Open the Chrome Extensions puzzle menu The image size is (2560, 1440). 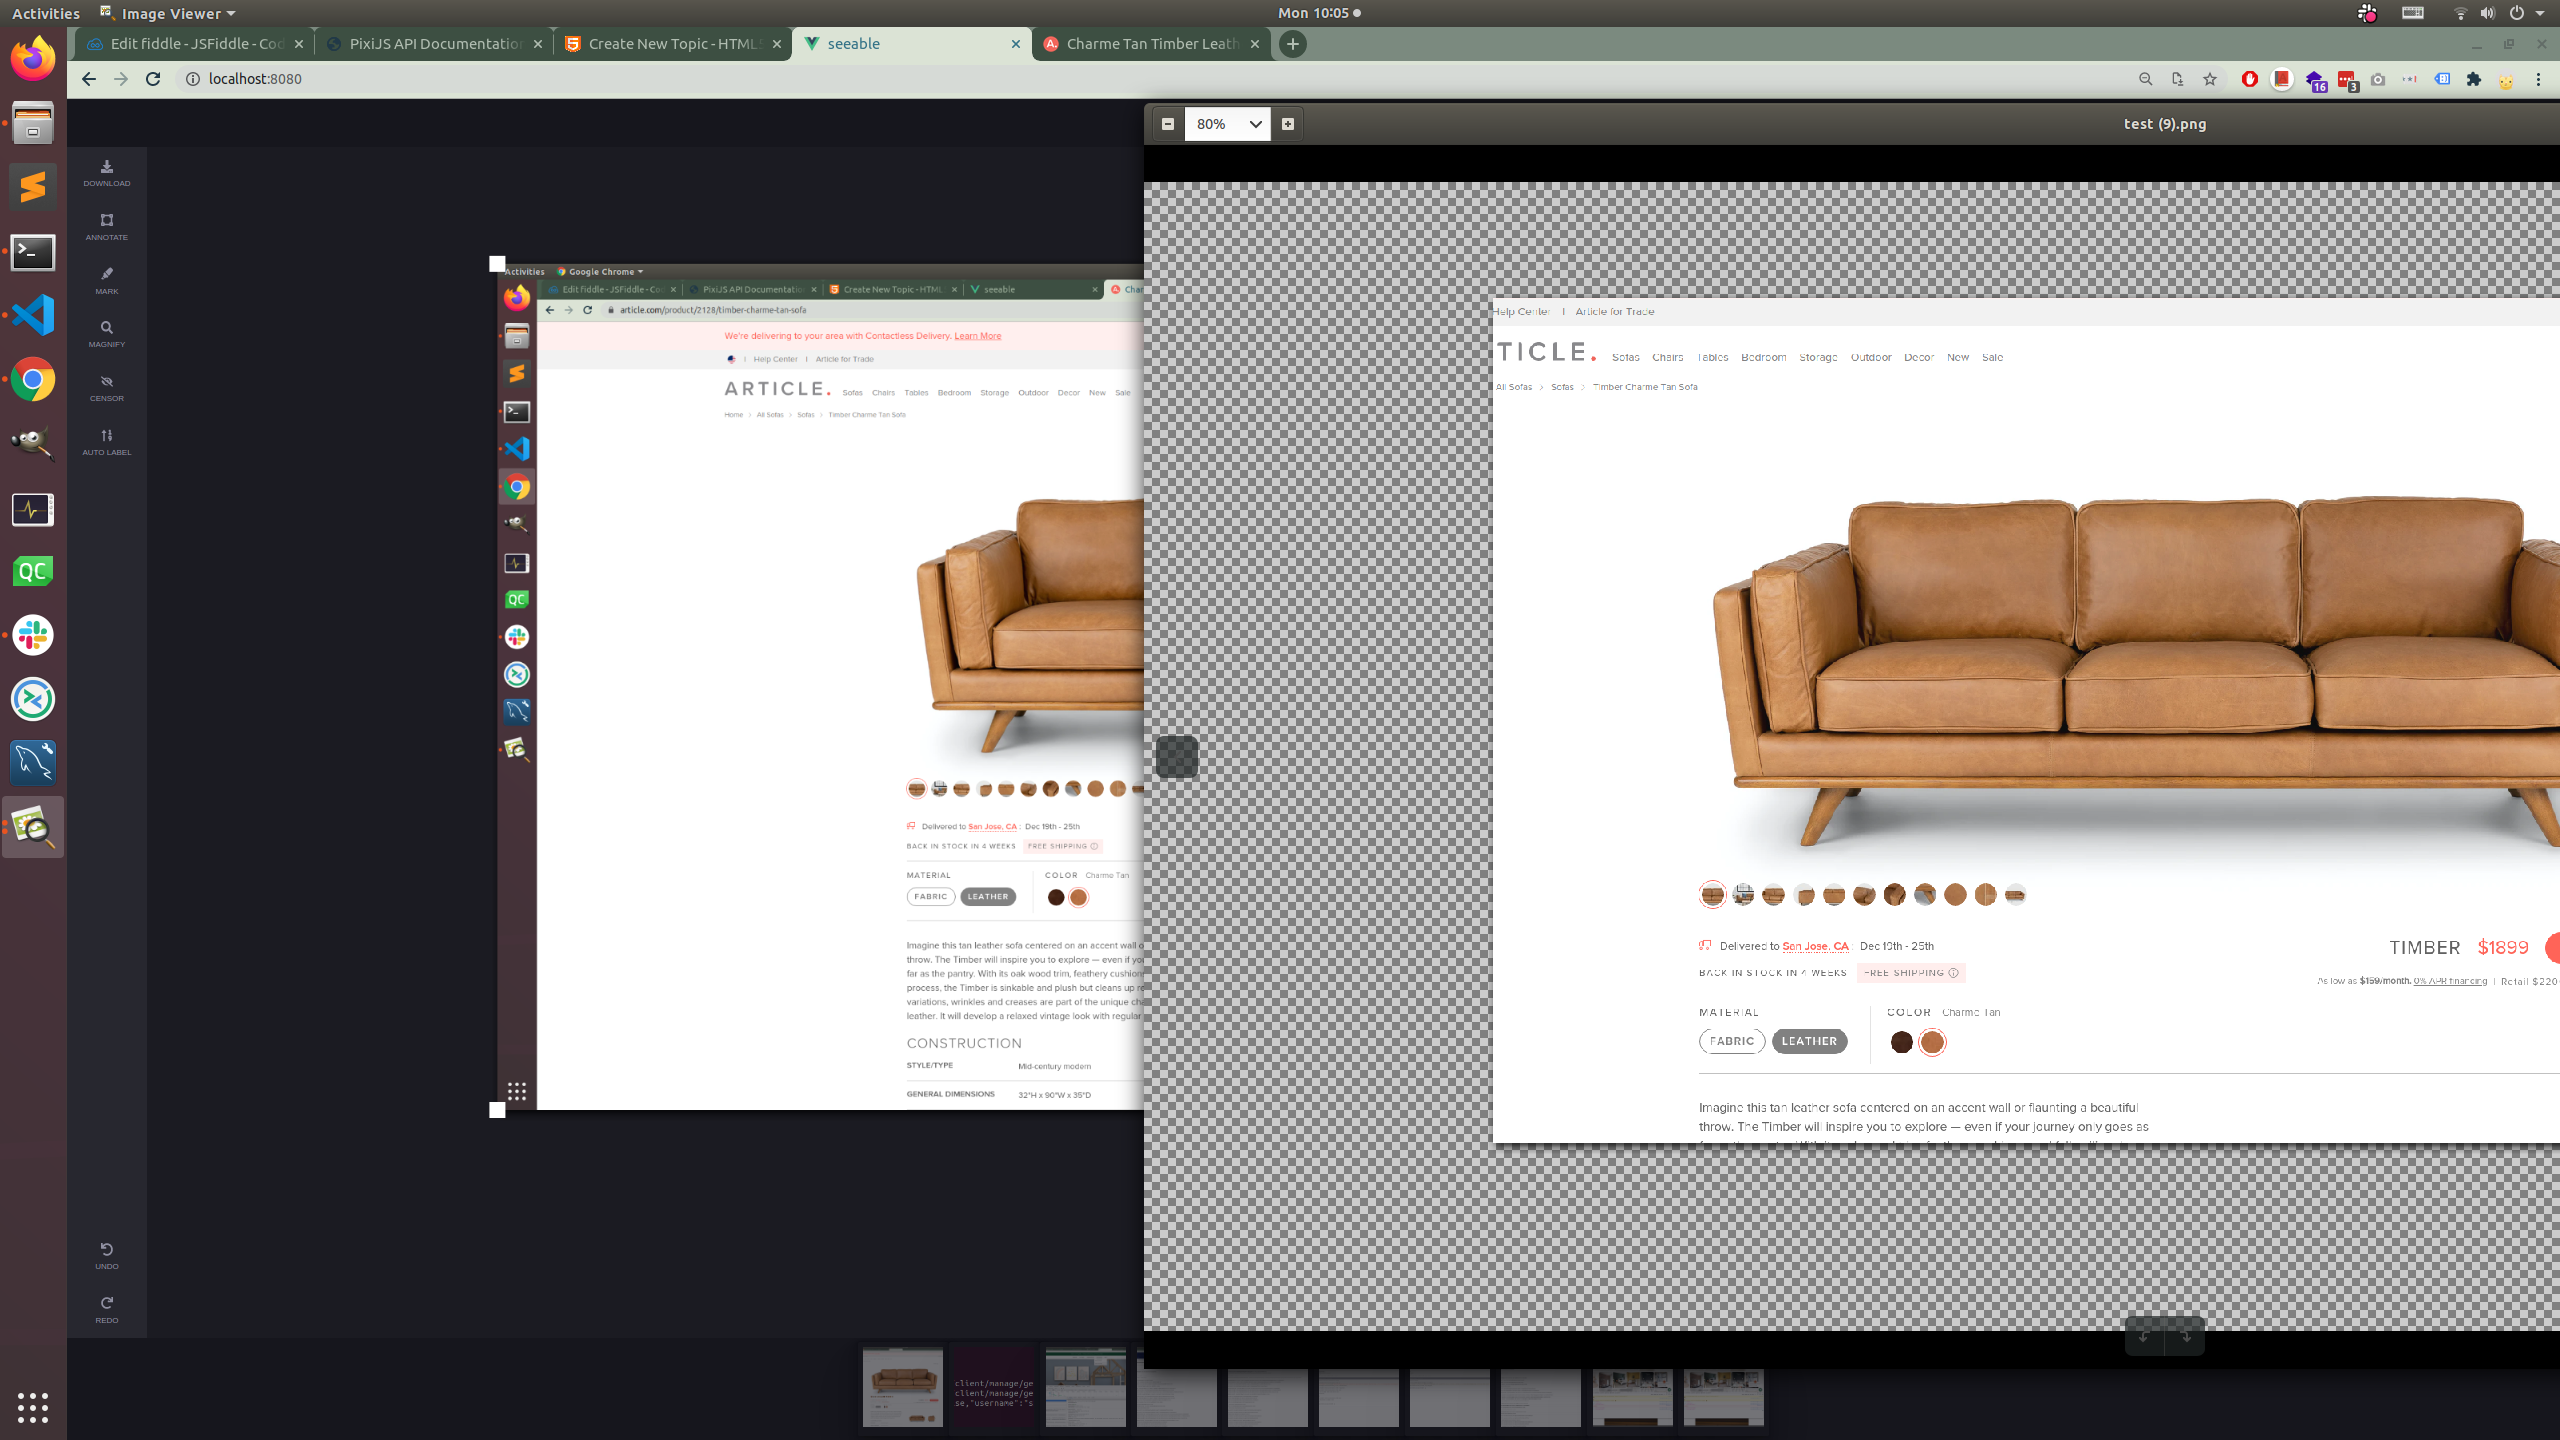click(2474, 79)
